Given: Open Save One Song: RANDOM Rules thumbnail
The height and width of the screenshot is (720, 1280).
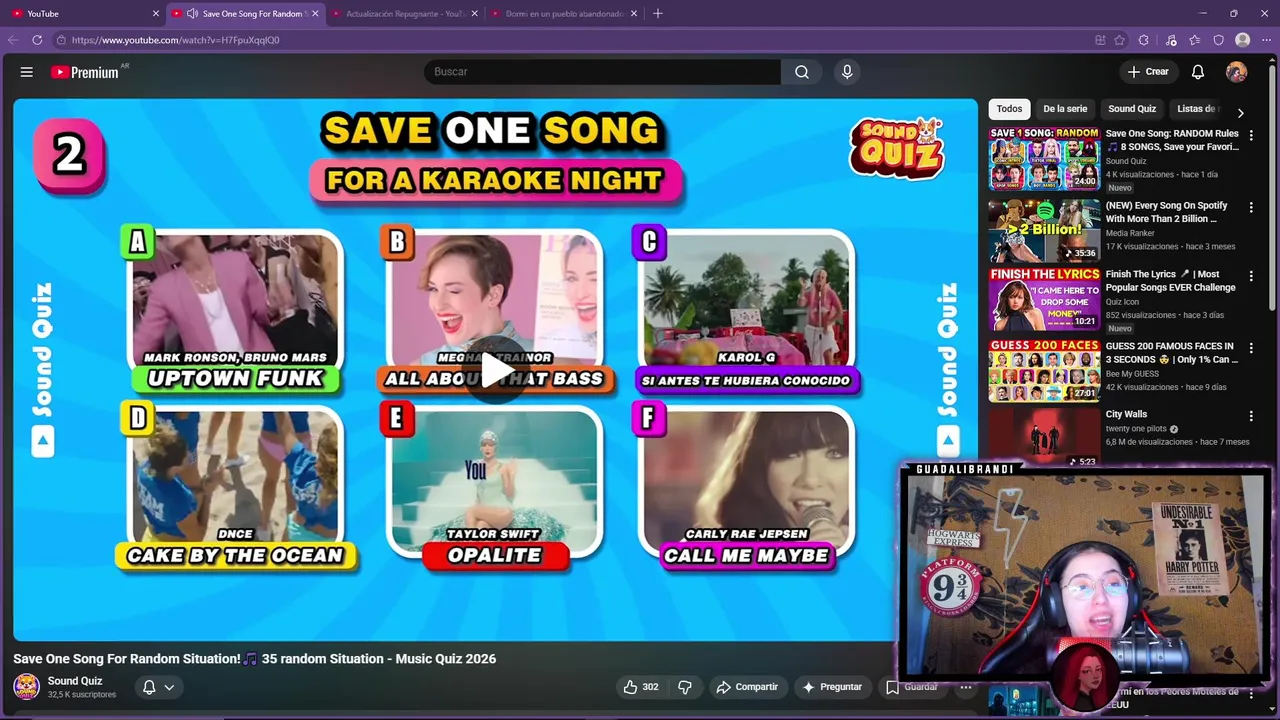Looking at the screenshot, I should point(1044,158).
